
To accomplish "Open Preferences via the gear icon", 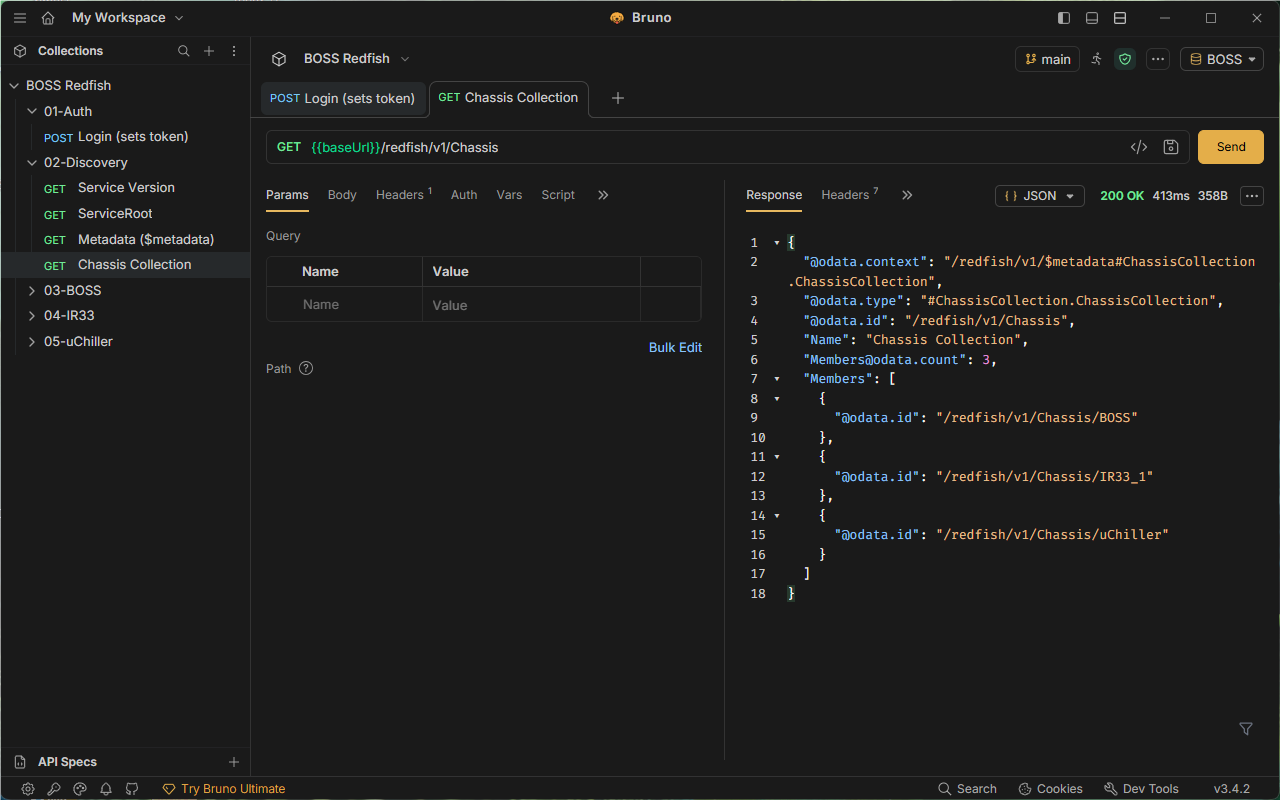I will [28, 789].
